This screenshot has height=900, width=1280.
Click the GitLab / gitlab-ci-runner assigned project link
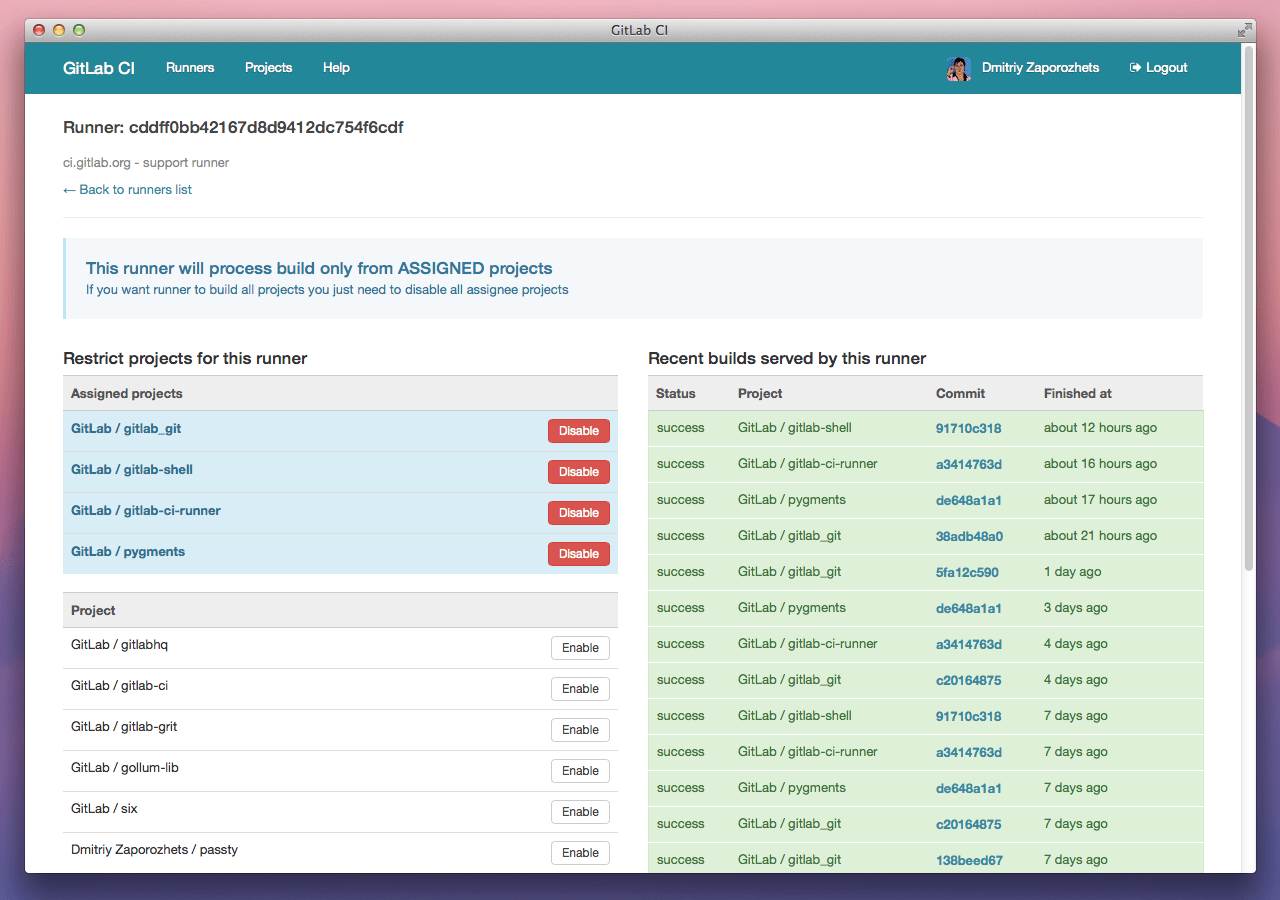(x=145, y=510)
